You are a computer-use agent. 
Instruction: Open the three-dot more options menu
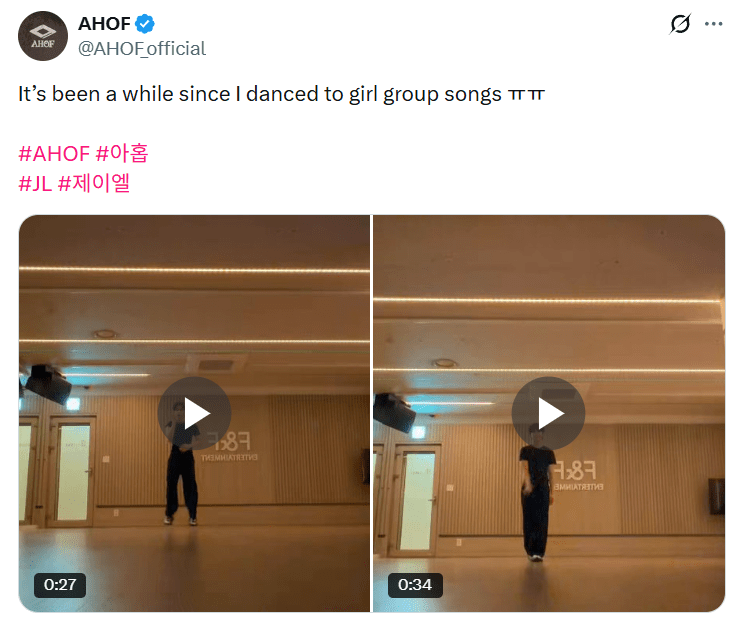tap(713, 24)
